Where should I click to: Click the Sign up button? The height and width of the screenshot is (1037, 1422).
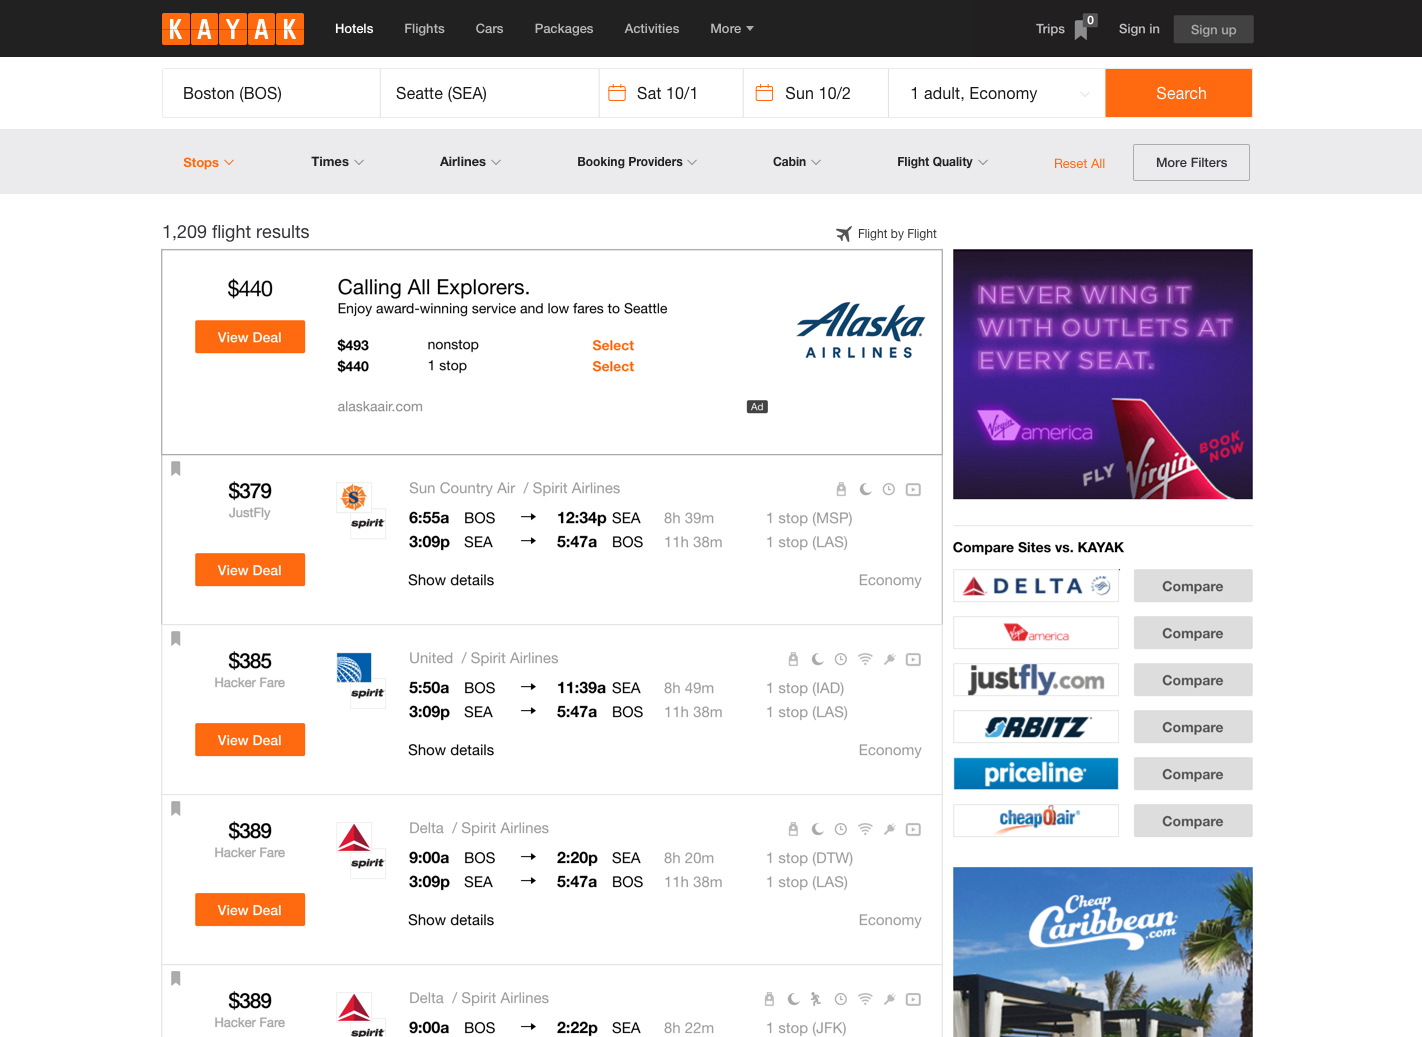coord(1213,29)
